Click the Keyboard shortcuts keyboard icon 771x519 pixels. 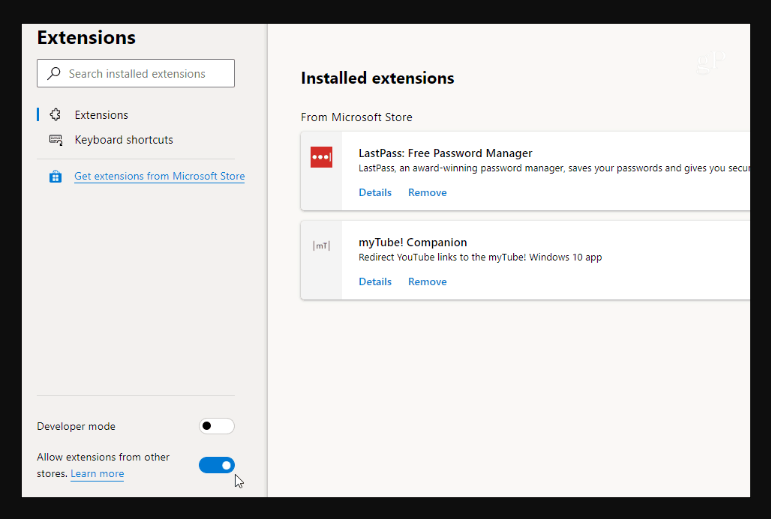coord(55,140)
